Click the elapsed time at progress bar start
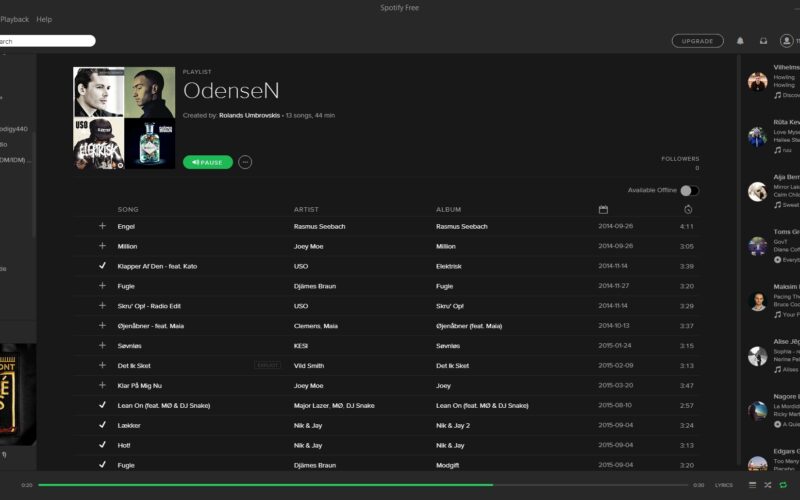Screen dimensions: 800x500 [x=27, y=485]
